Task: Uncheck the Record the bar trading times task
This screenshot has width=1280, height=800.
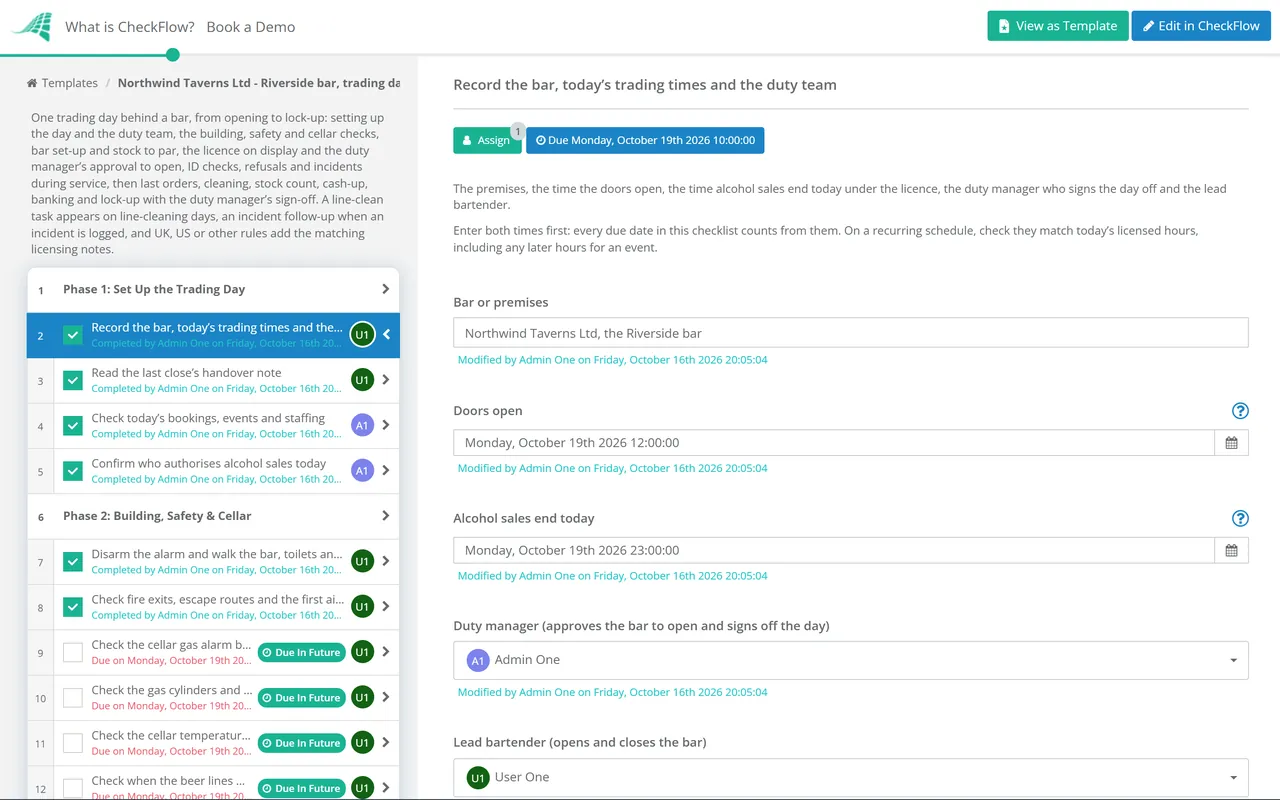Action: point(73,335)
